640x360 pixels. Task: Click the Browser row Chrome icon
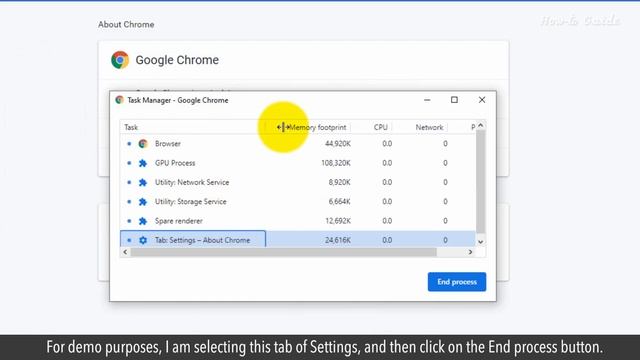[143, 144]
